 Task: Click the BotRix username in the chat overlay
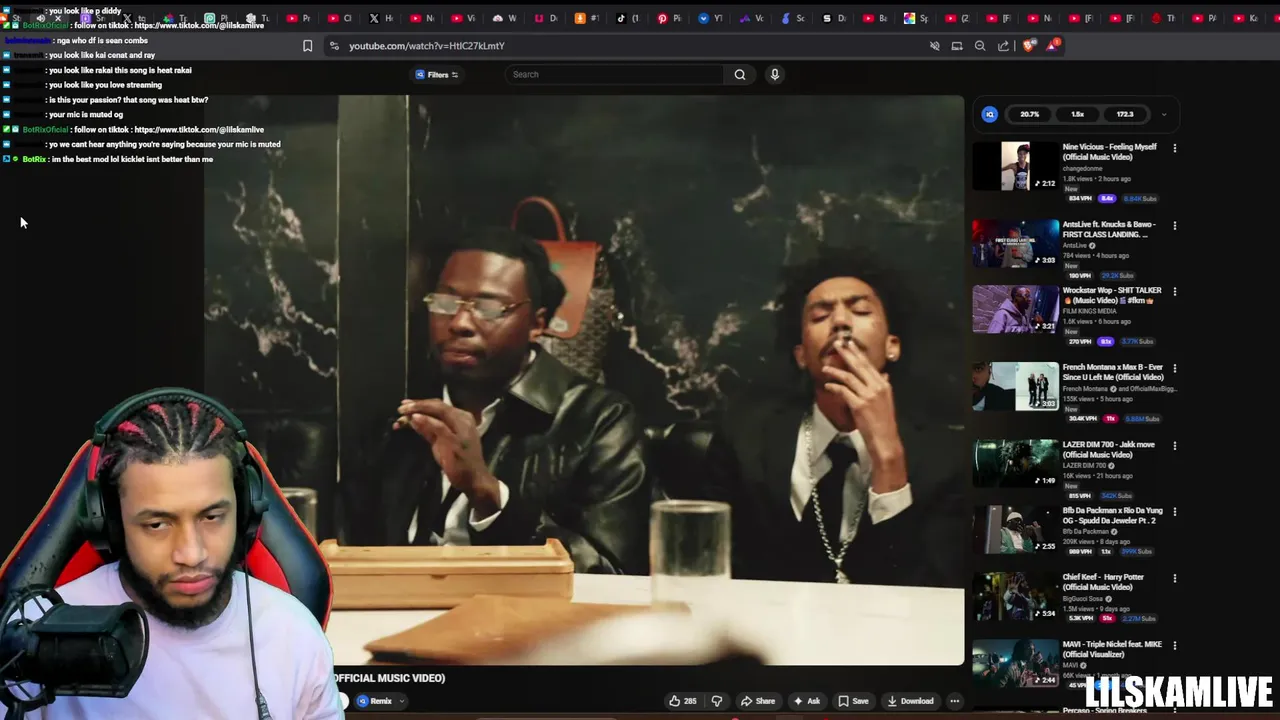pyautogui.click(x=34, y=159)
